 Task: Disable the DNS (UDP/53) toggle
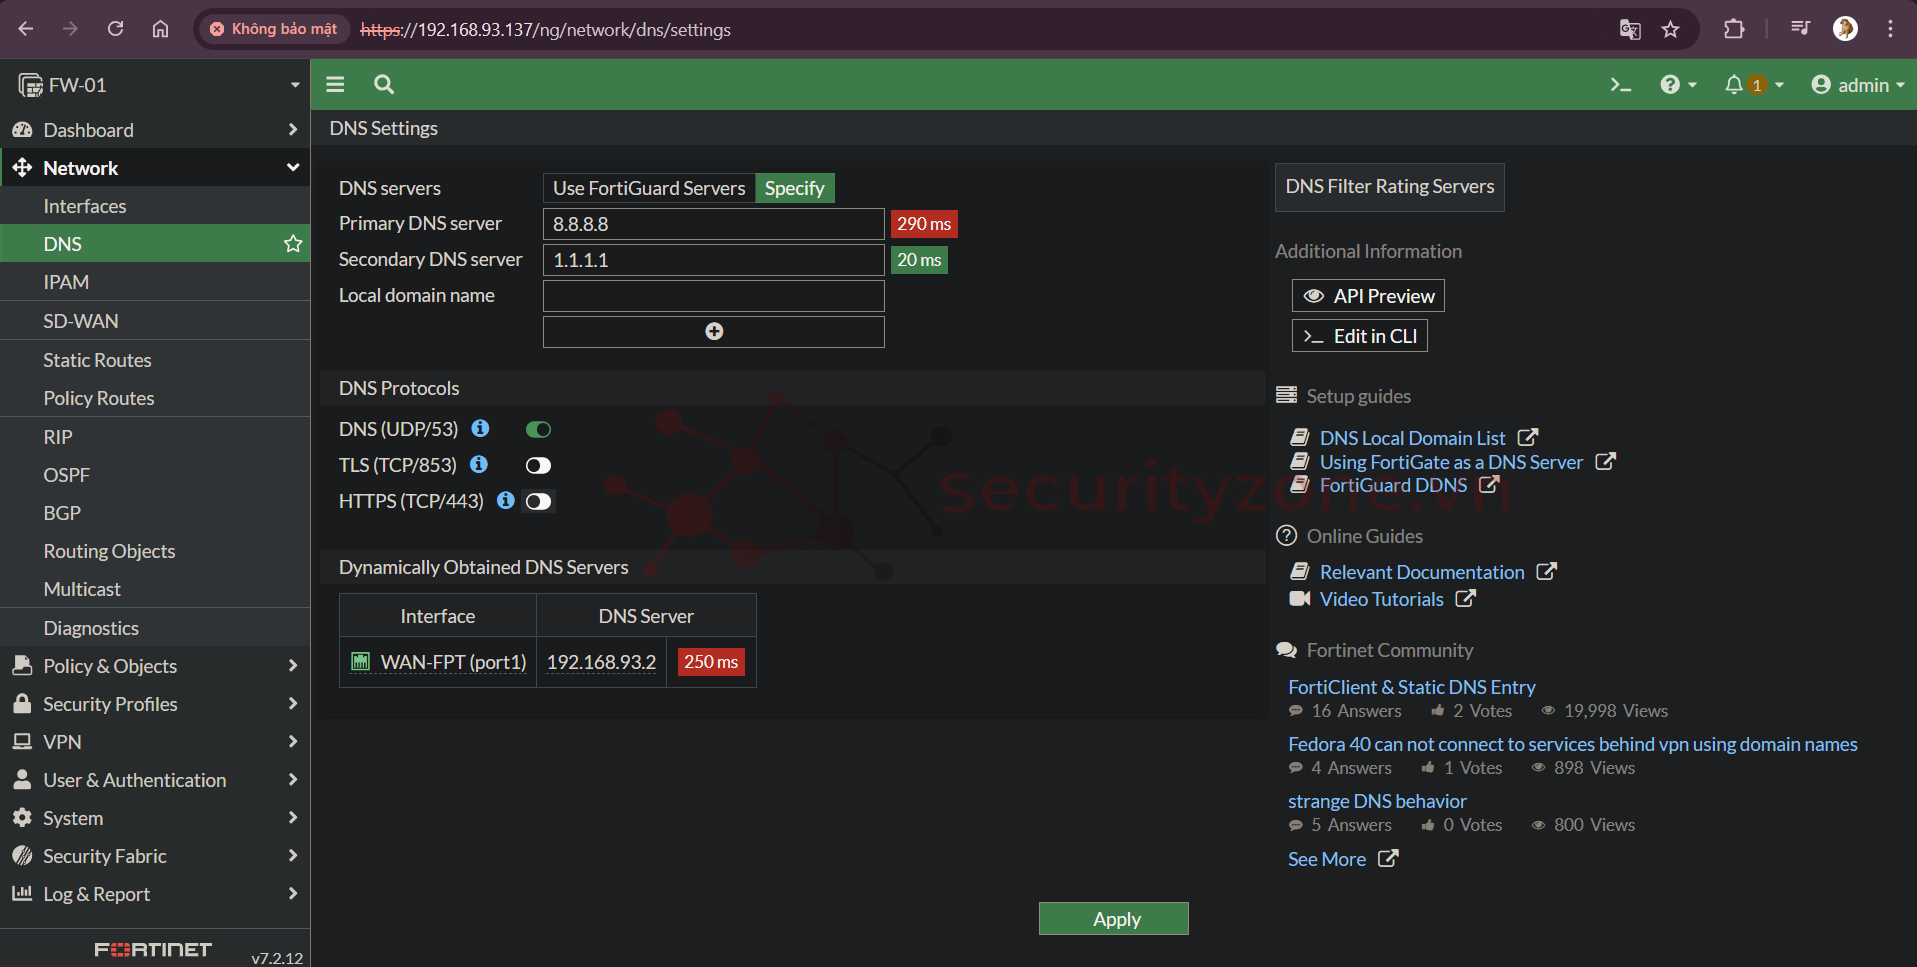(538, 430)
